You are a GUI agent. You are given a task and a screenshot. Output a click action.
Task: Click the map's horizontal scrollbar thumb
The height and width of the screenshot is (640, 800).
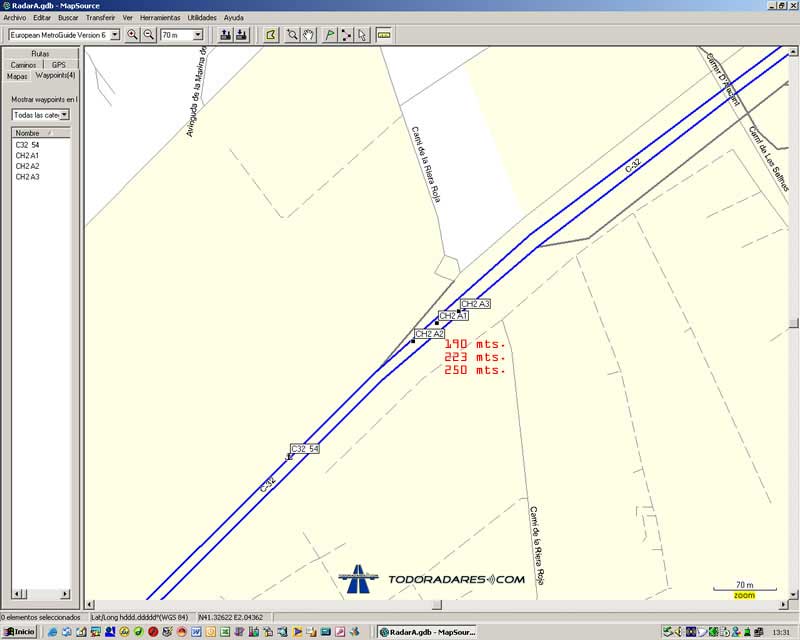point(435,605)
